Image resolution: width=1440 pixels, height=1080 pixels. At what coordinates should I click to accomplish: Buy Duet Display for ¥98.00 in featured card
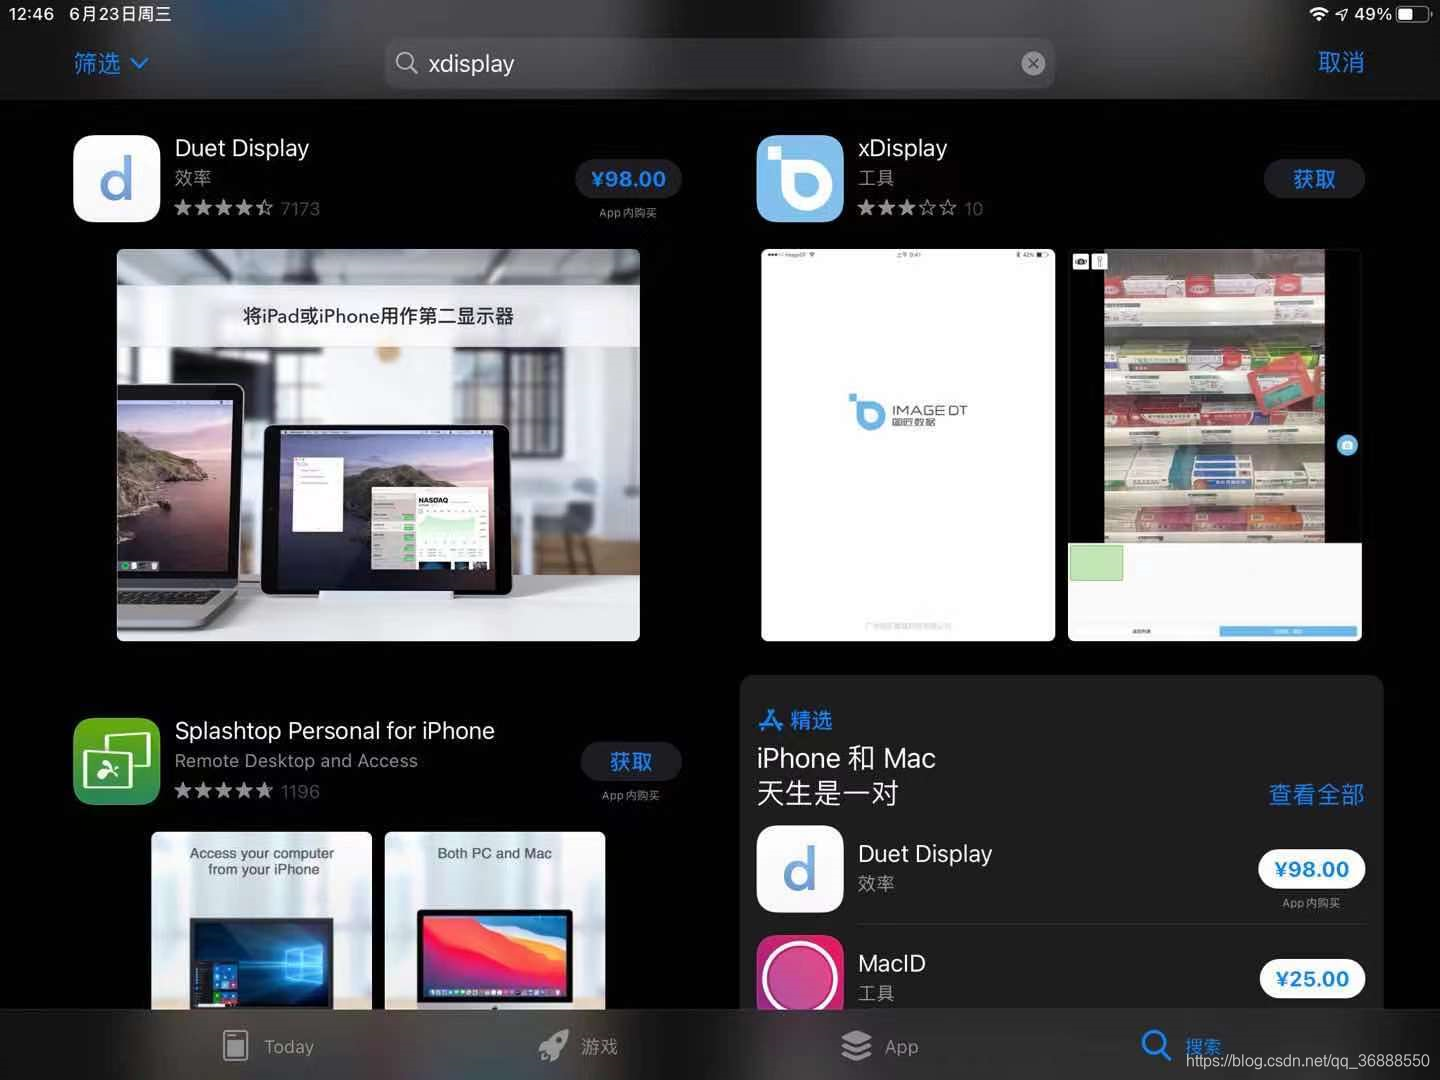(x=1311, y=869)
